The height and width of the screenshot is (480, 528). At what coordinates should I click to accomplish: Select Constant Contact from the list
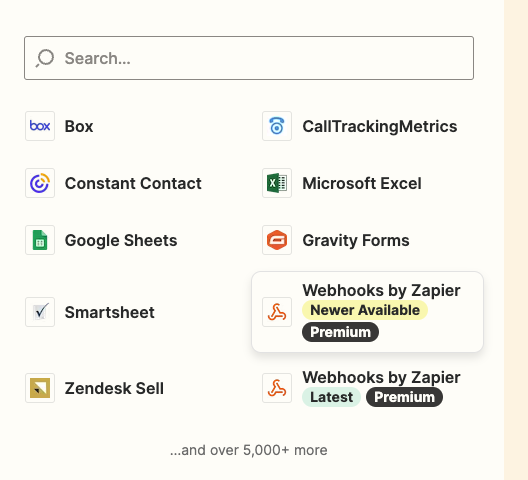(133, 183)
